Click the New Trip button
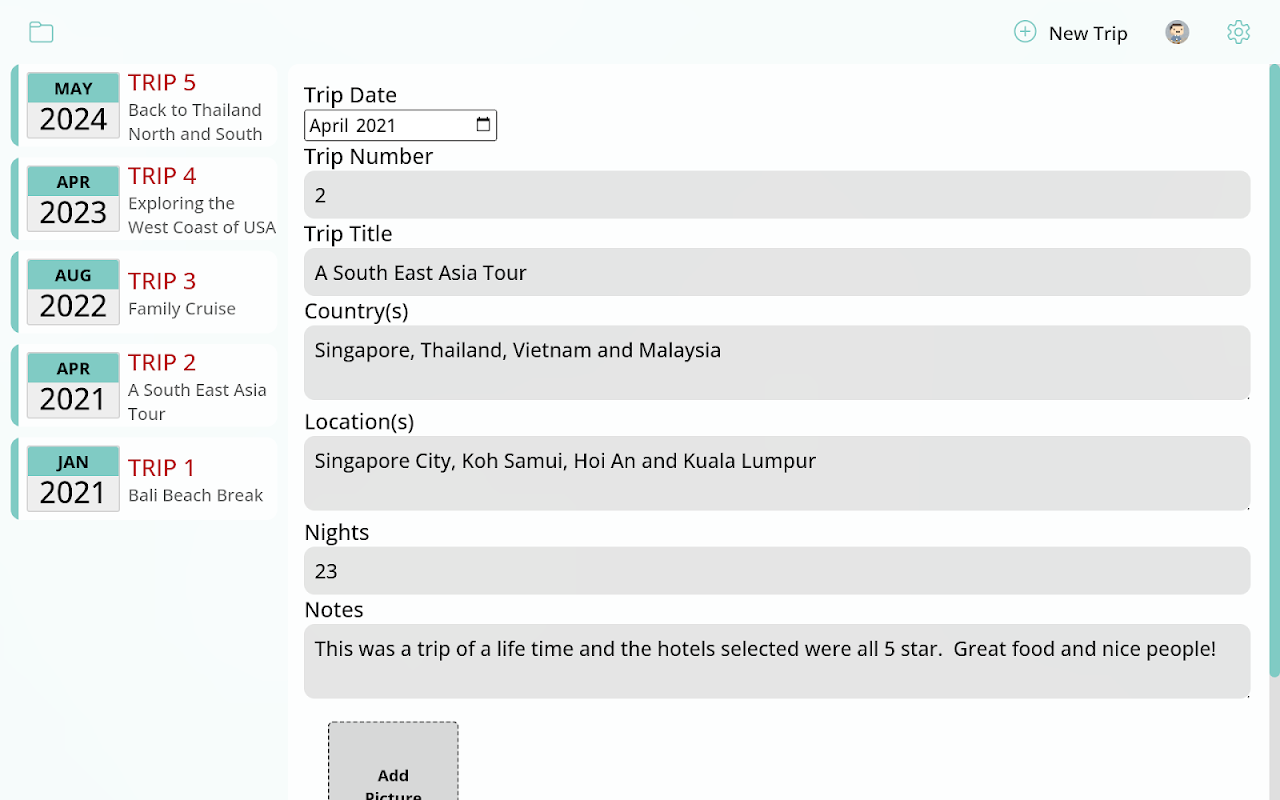Image resolution: width=1280 pixels, height=800 pixels. point(1071,33)
